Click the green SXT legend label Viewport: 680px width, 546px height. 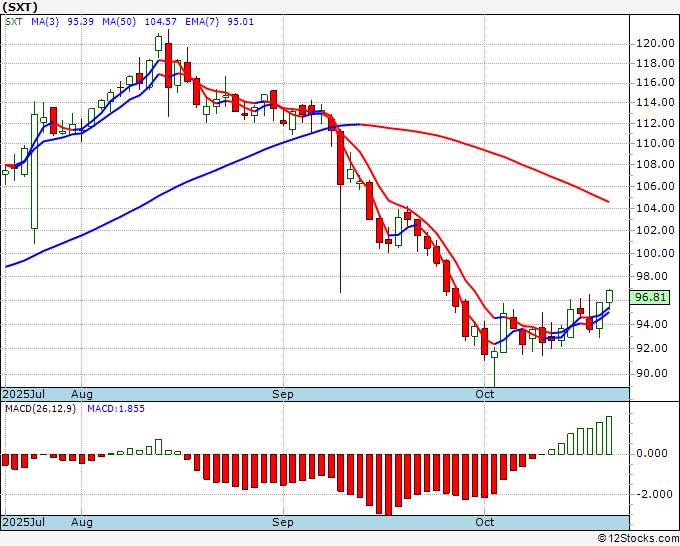(x=13, y=22)
